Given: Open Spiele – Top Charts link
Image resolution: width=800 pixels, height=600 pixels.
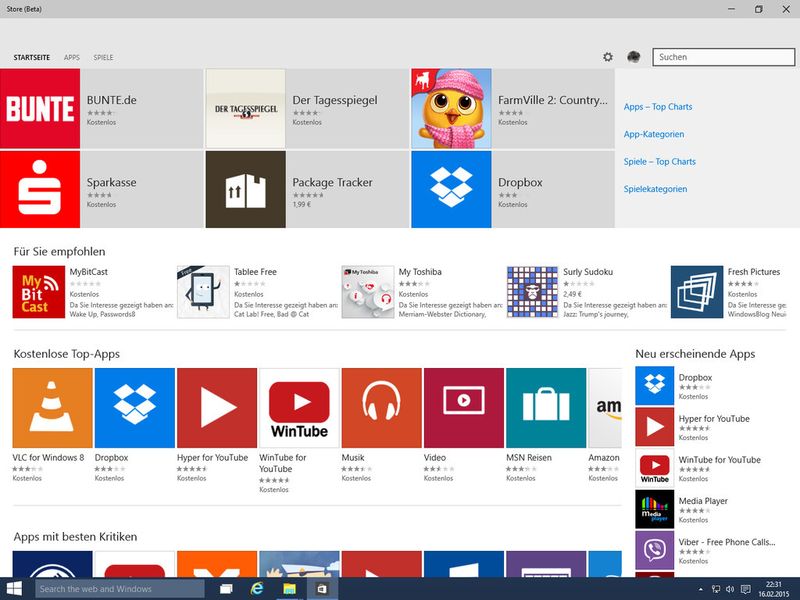Looking at the screenshot, I should pyautogui.click(x=659, y=162).
